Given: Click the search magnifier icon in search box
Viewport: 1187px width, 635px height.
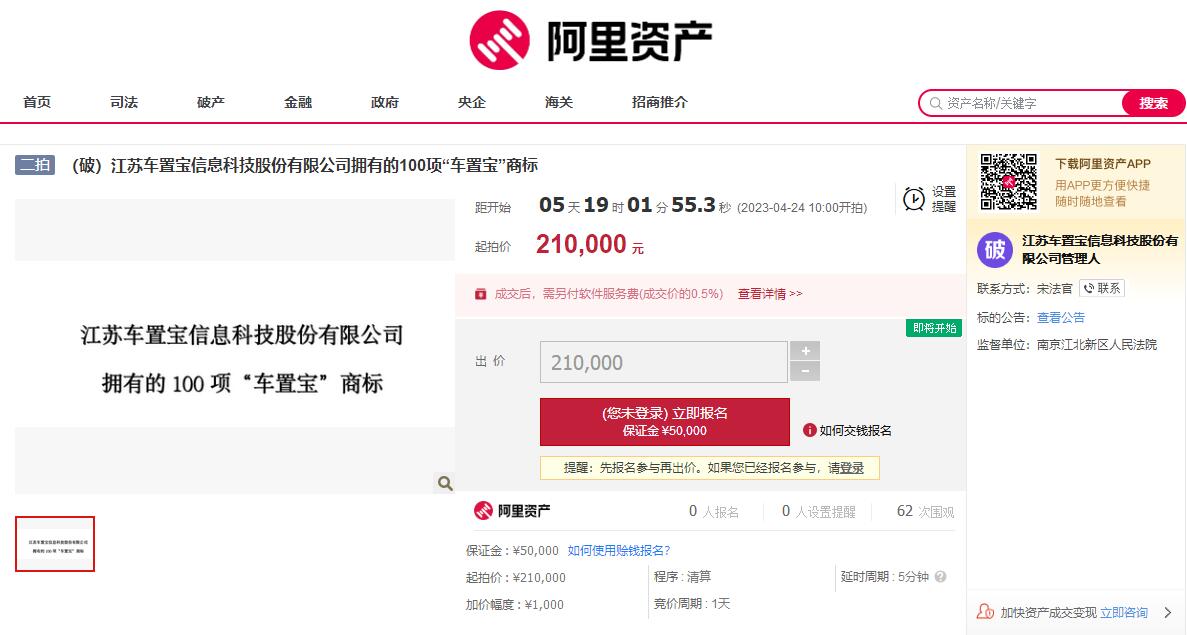Looking at the screenshot, I should (x=936, y=103).
